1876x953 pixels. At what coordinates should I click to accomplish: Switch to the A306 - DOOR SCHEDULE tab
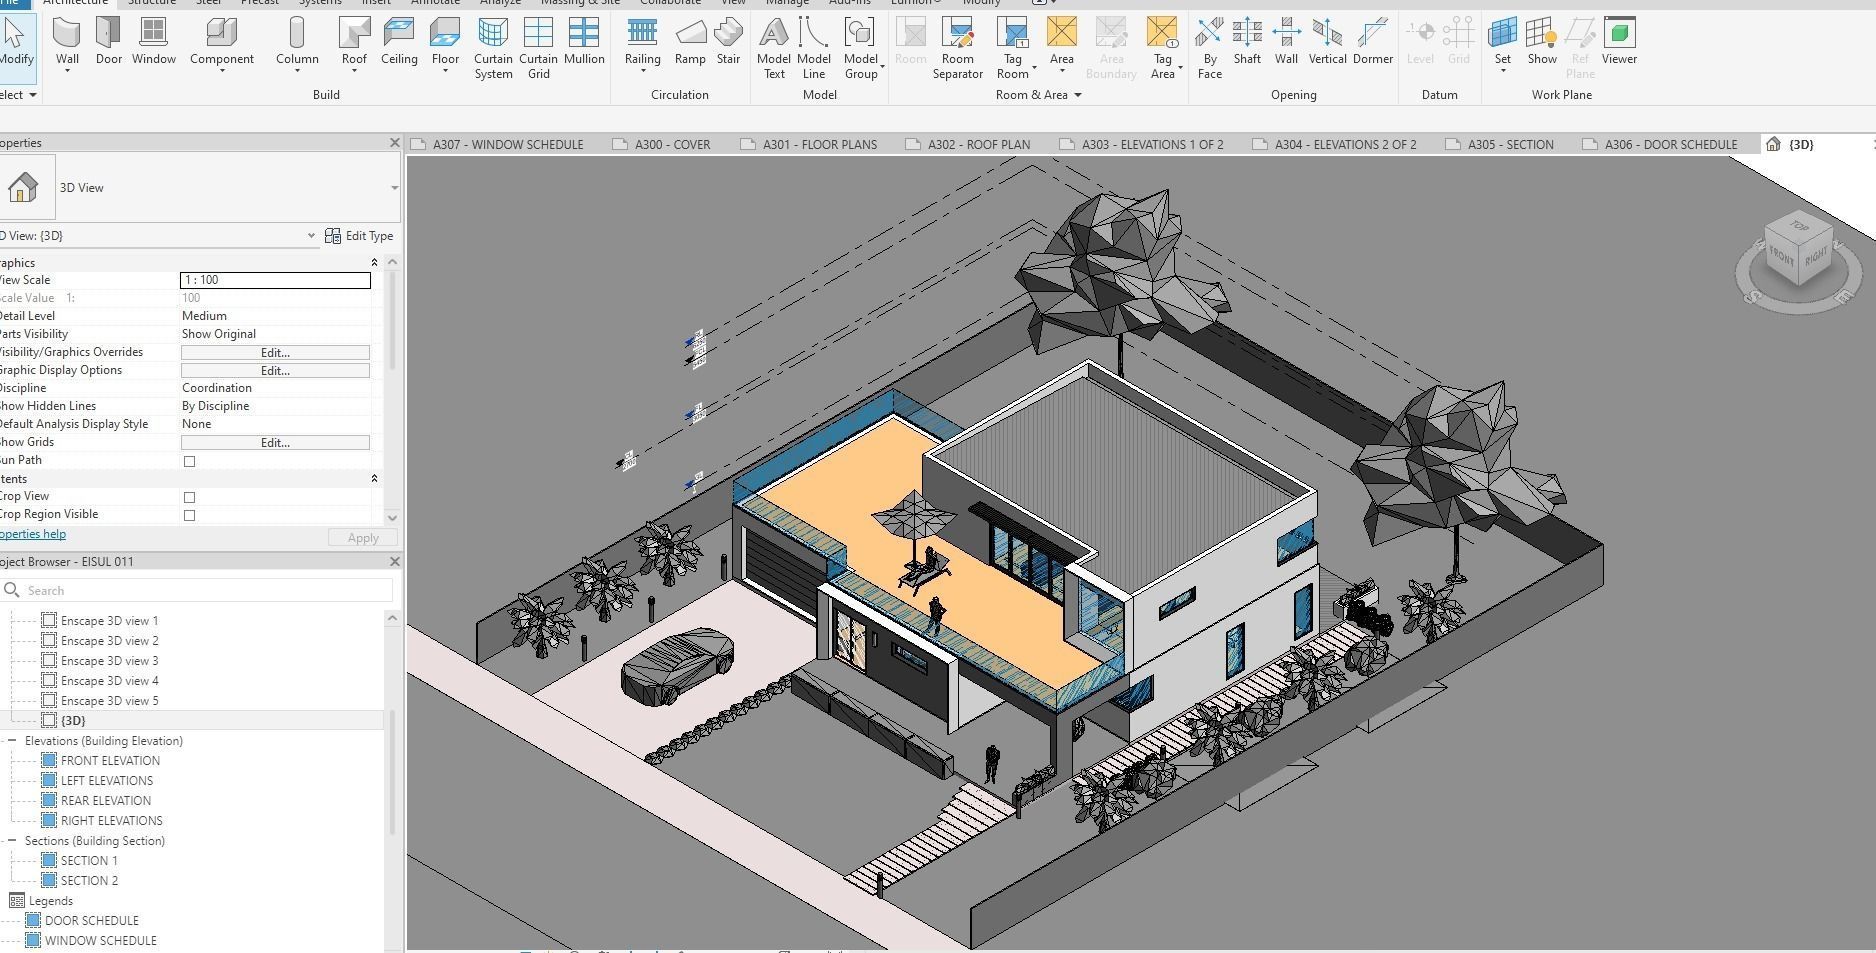click(1660, 144)
